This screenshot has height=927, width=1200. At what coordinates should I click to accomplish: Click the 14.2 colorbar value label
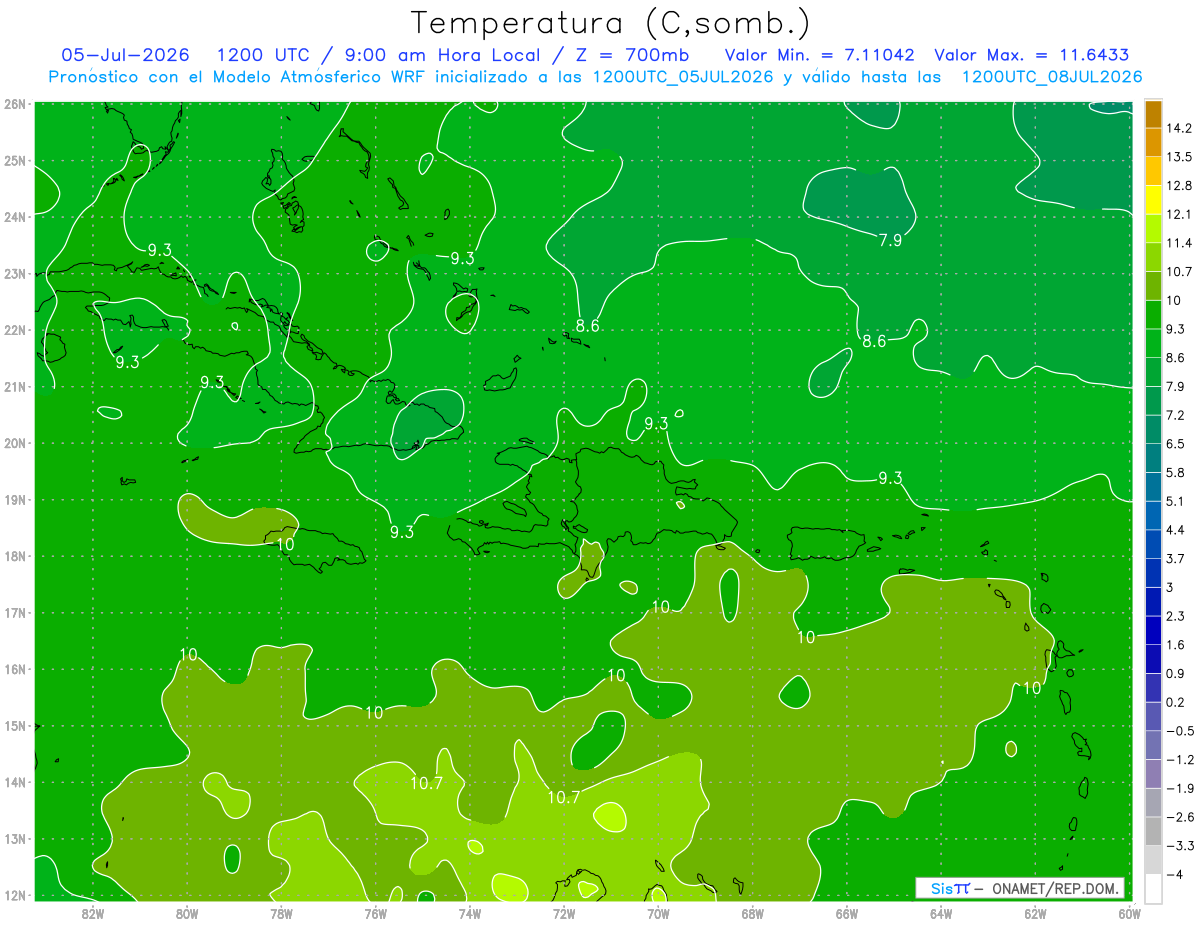tap(1179, 128)
